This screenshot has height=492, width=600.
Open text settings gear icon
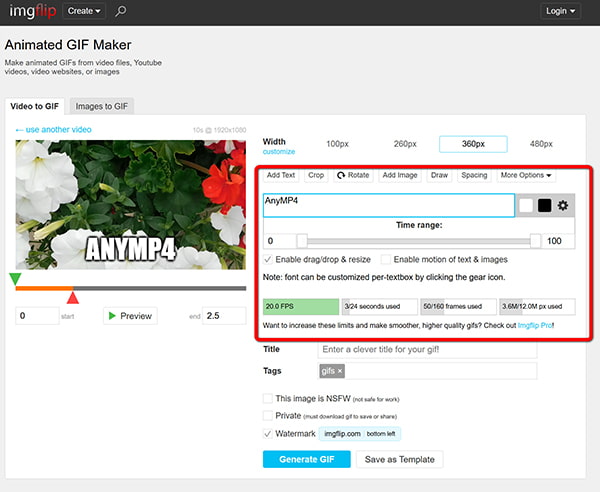click(562, 205)
